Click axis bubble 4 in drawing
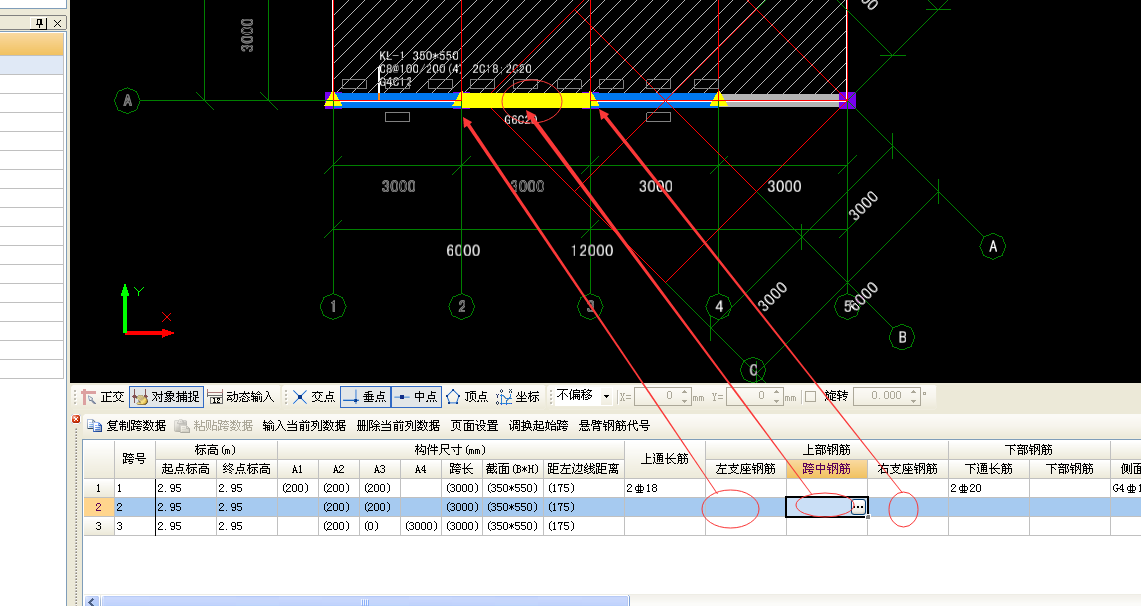This screenshot has width=1141, height=606. point(719,306)
